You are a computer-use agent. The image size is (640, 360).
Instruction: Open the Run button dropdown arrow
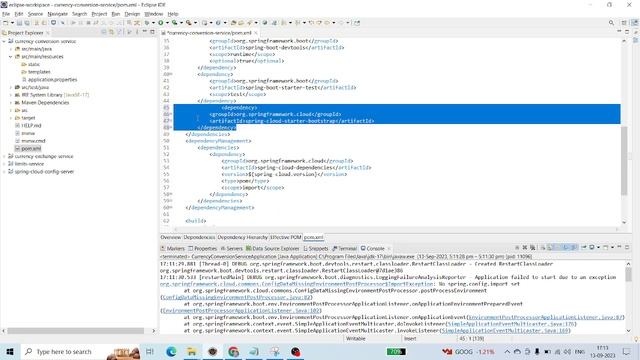(x=167, y=23)
